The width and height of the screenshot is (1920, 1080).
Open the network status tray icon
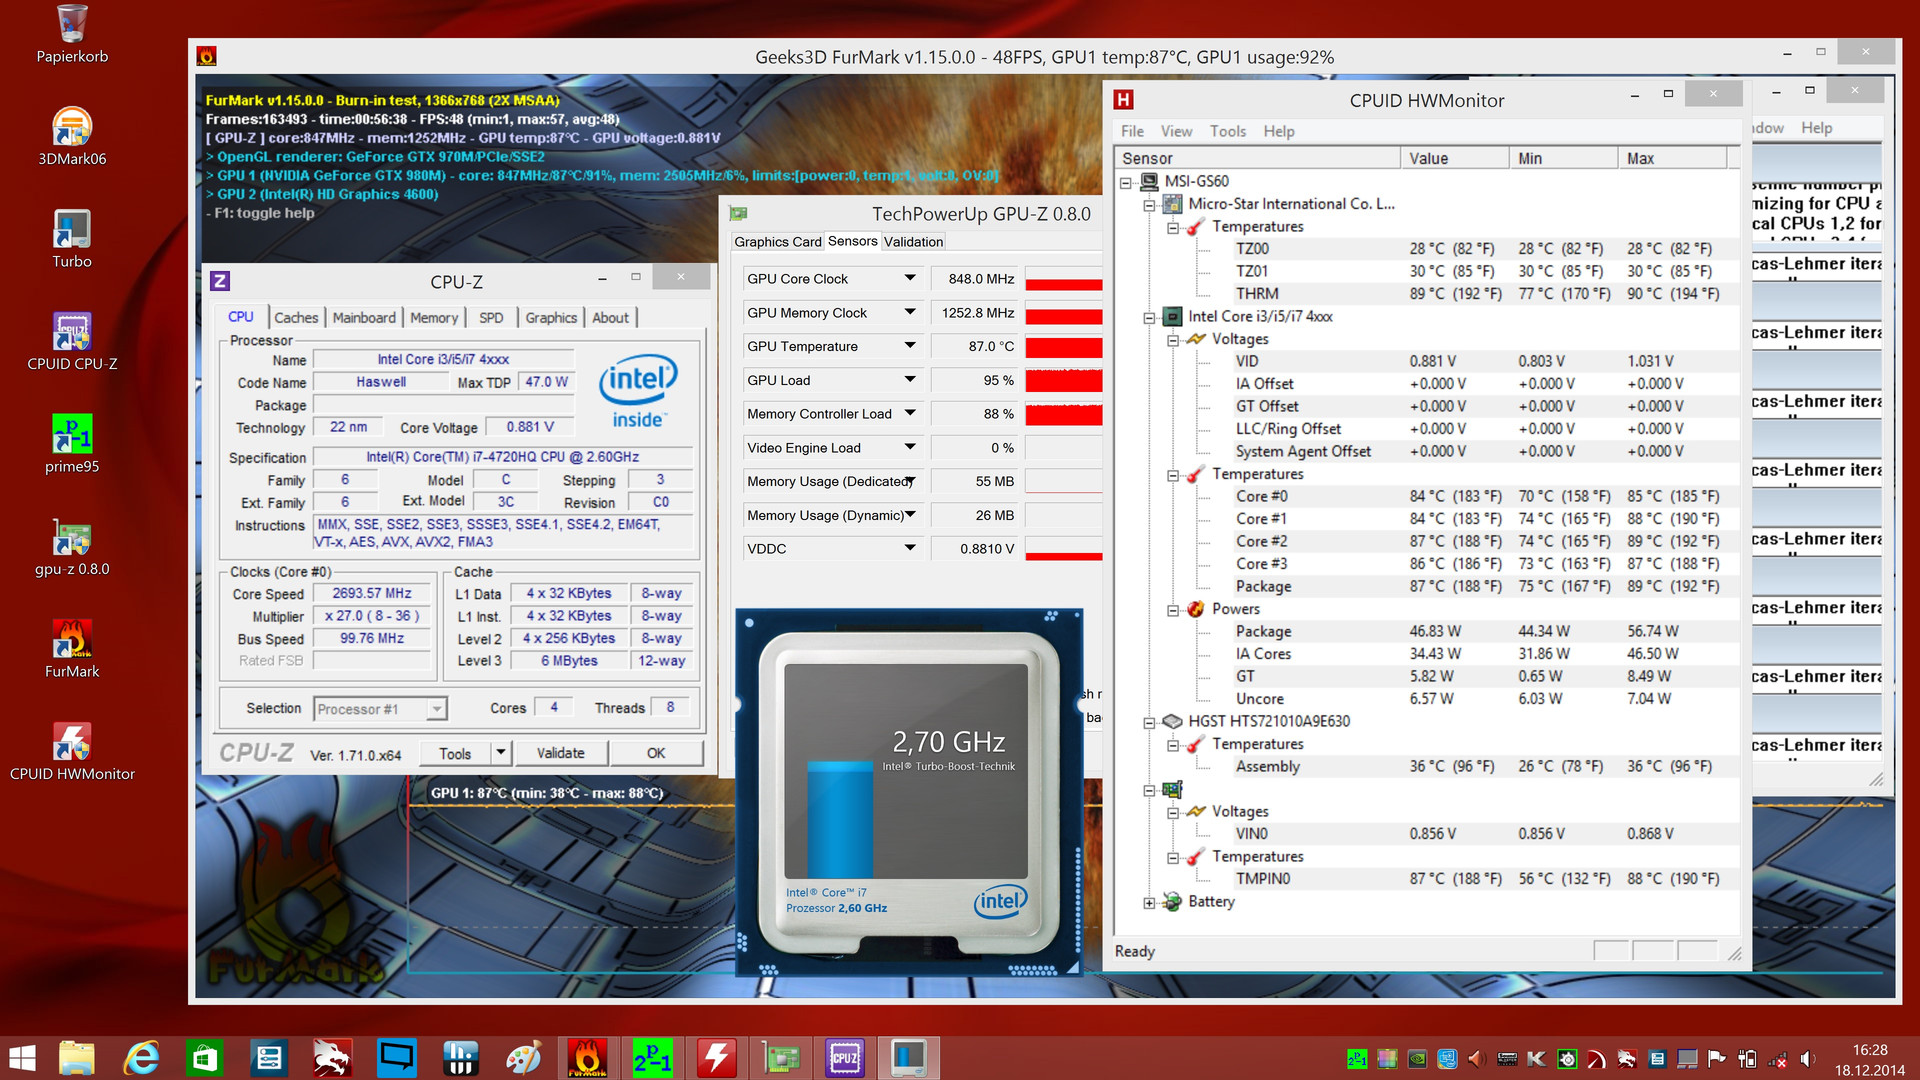pyautogui.click(x=1777, y=1059)
